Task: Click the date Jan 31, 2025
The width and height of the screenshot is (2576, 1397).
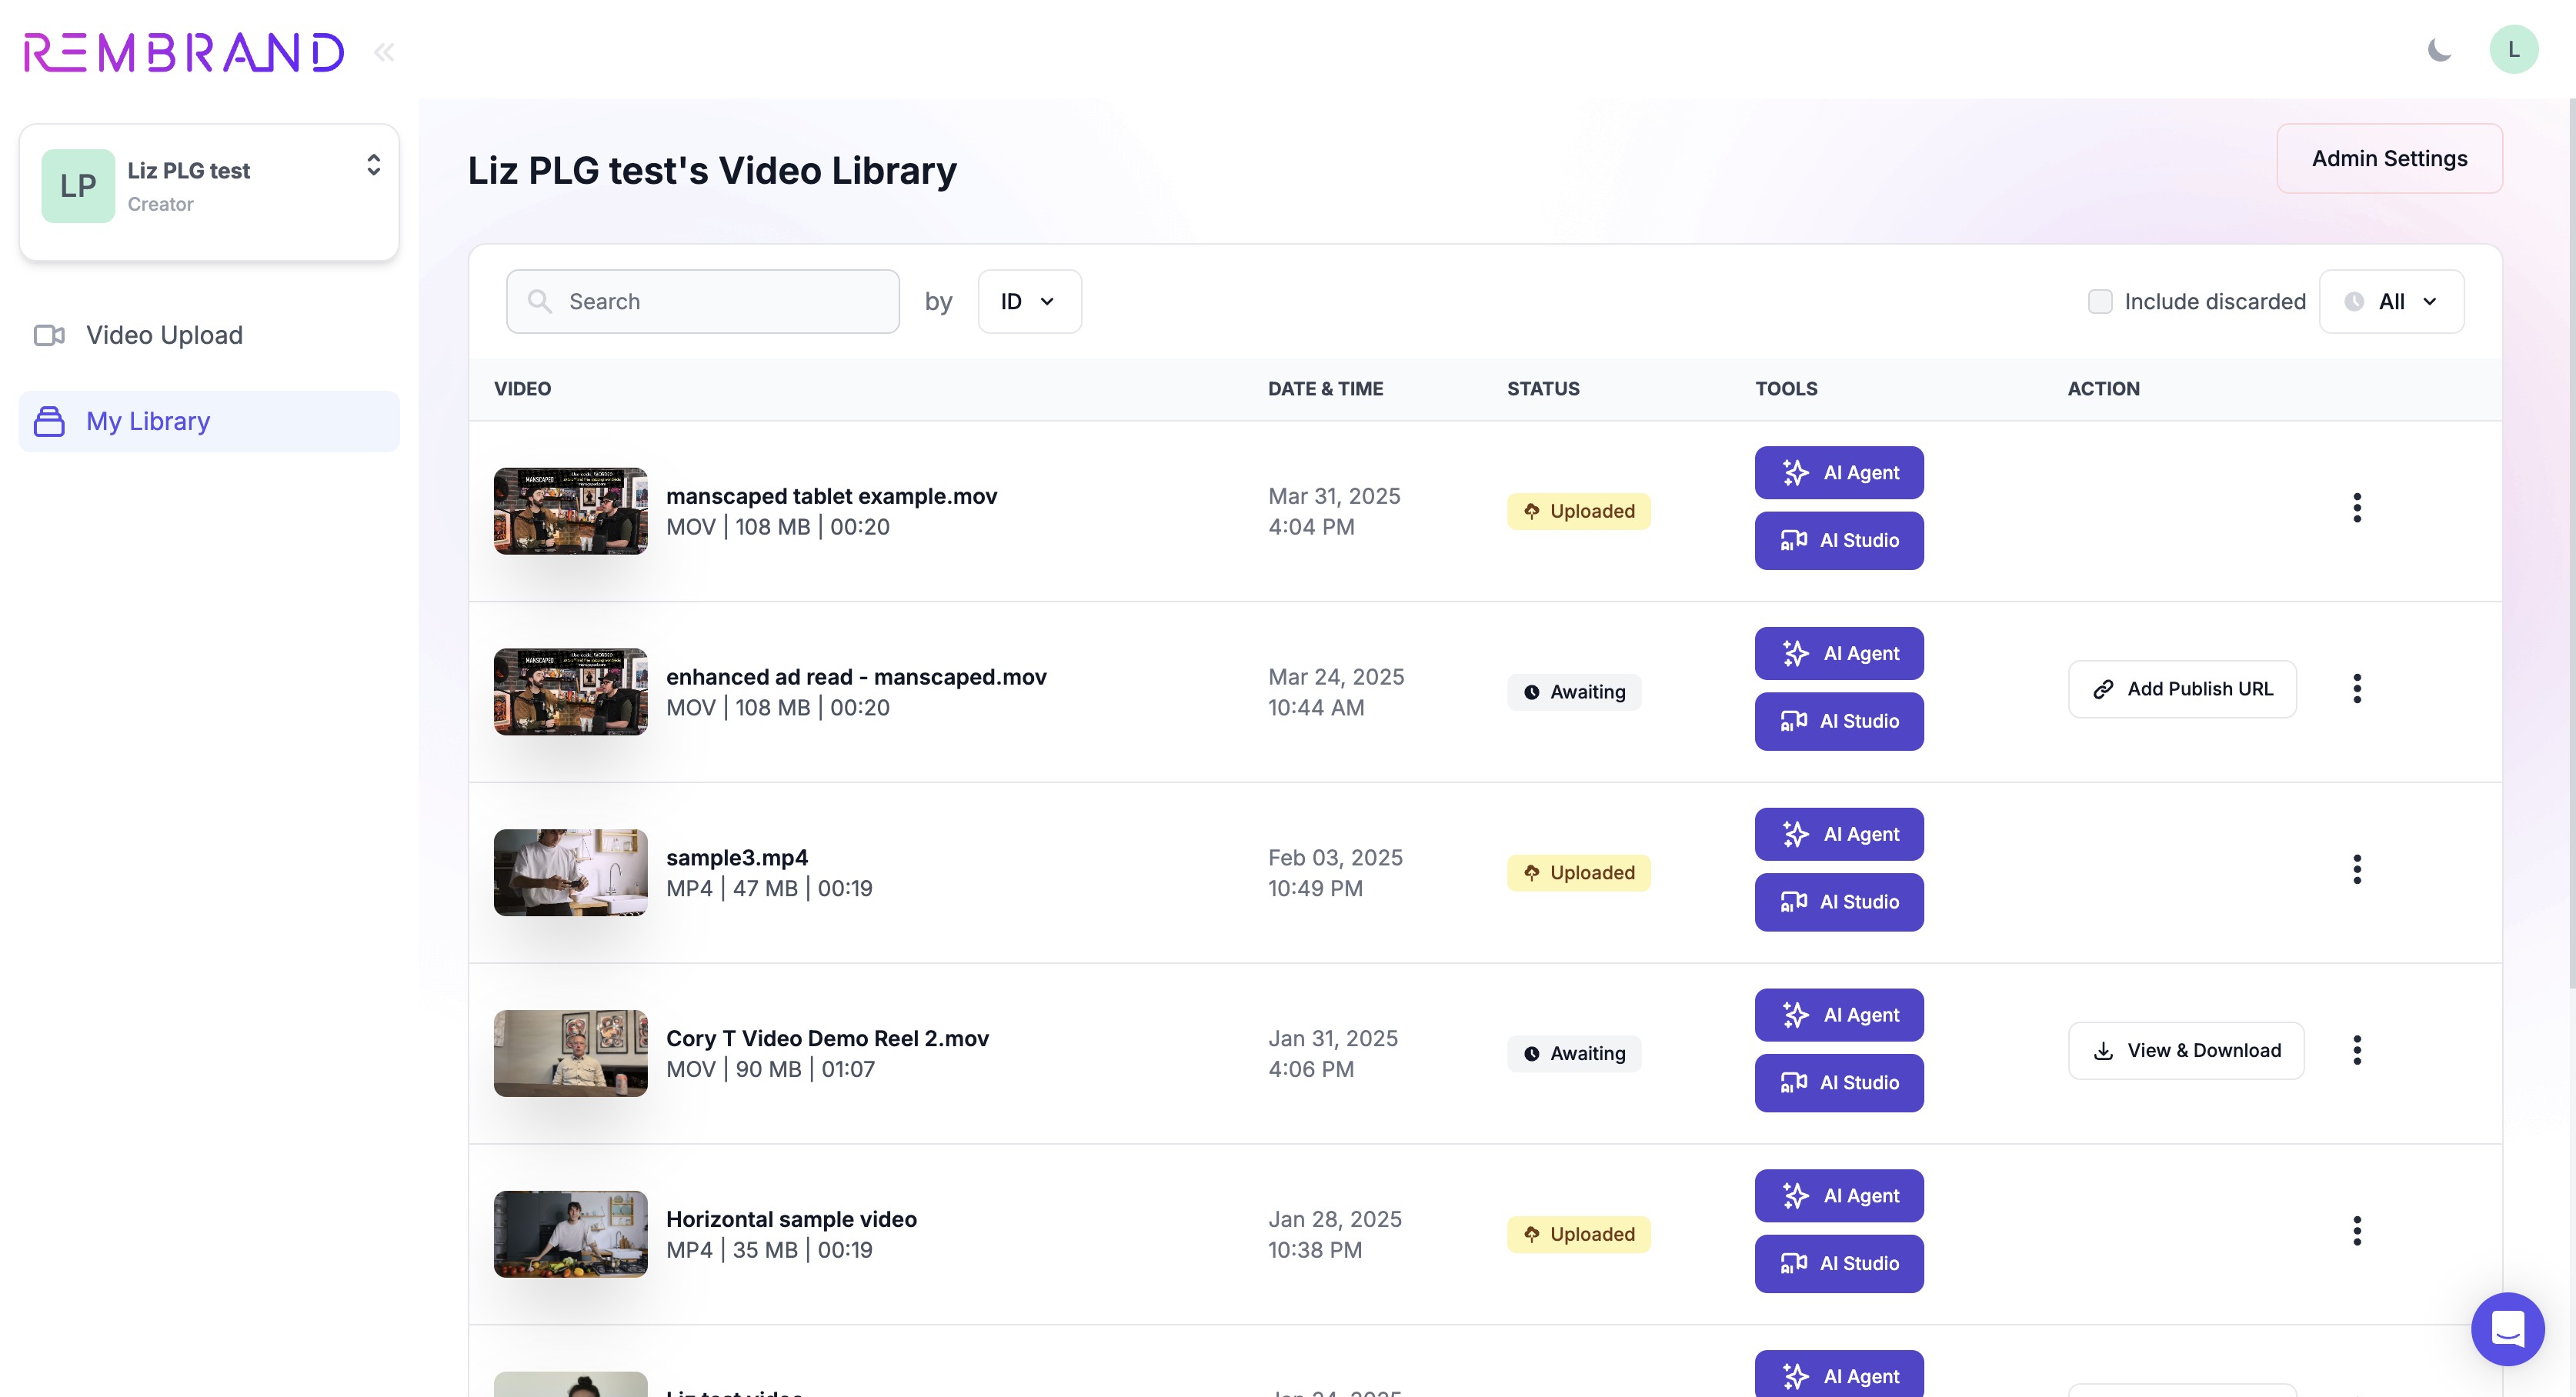Action: [1333, 1039]
